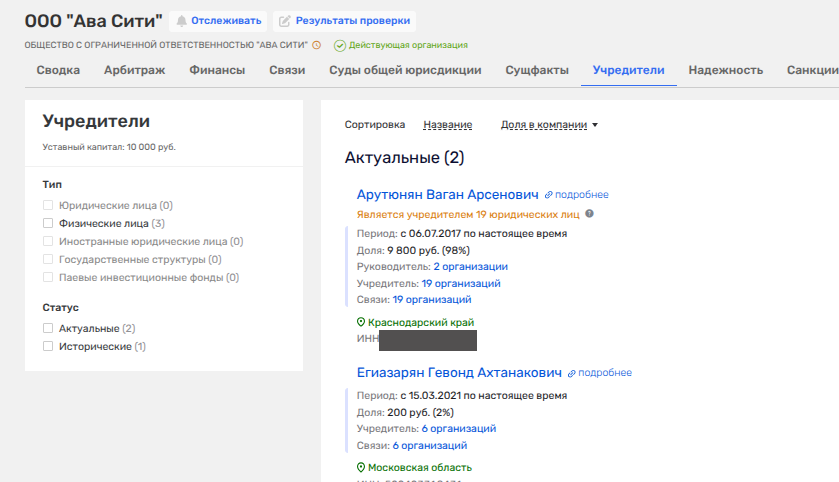839x482 pixels.
Task: Open the Доля в компании sort dropdown arrow
Action: click(595, 125)
